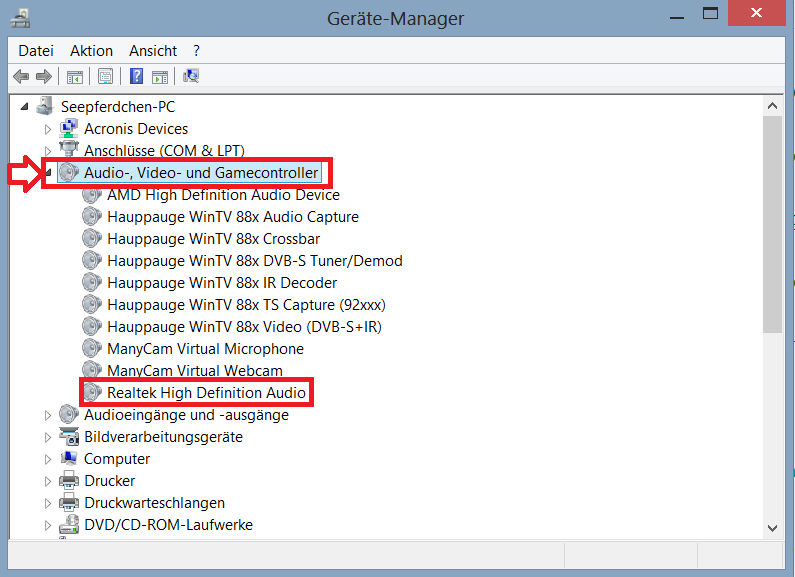
Task: Open the Ansicht menu
Action: pyautogui.click(x=153, y=51)
